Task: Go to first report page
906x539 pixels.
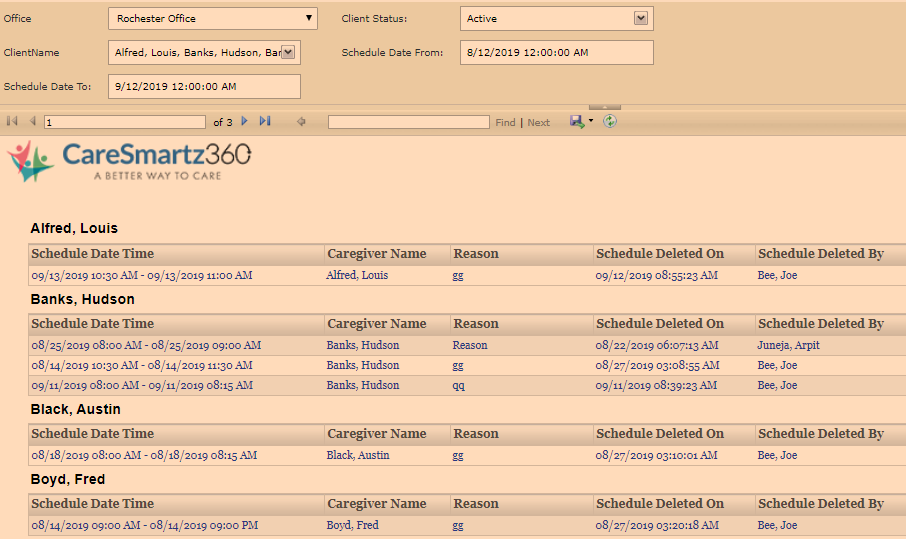Action: [12, 121]
